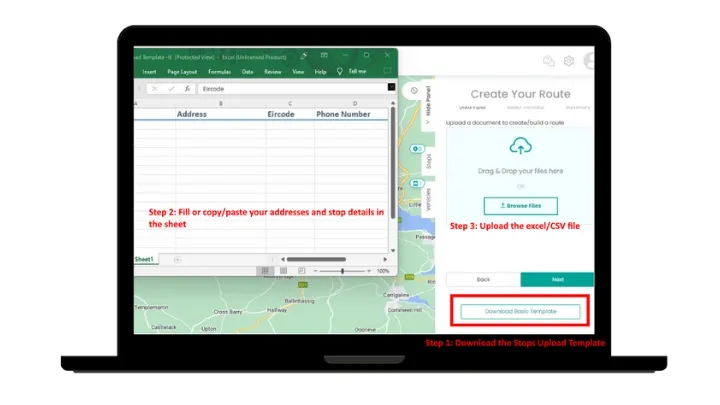Click Carrigaline label on the map
This screenshot has width=720, height=405.
395,295
